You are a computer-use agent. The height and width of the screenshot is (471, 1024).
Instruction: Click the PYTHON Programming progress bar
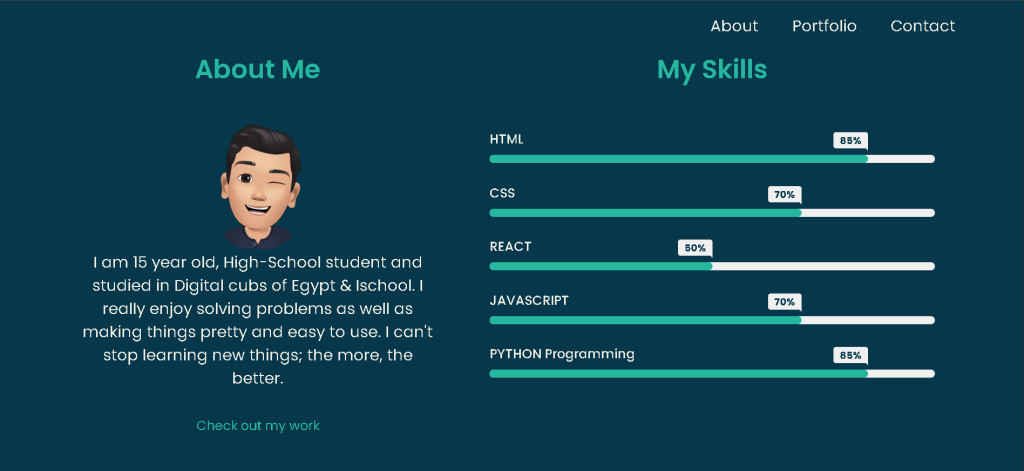click(711, 374)
